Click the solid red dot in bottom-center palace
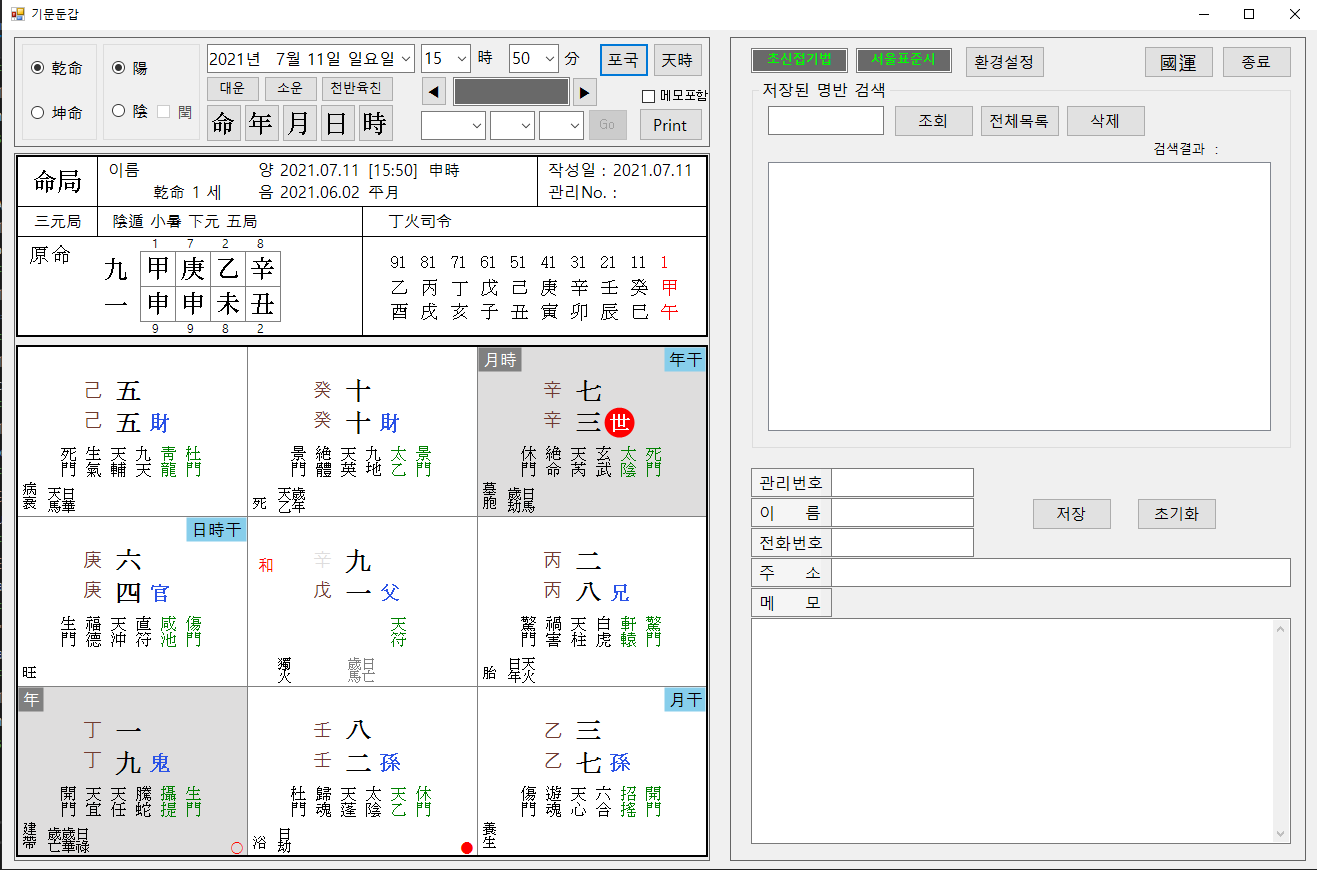This screenshot has width=1317, height=870. [x=467, y=848]
